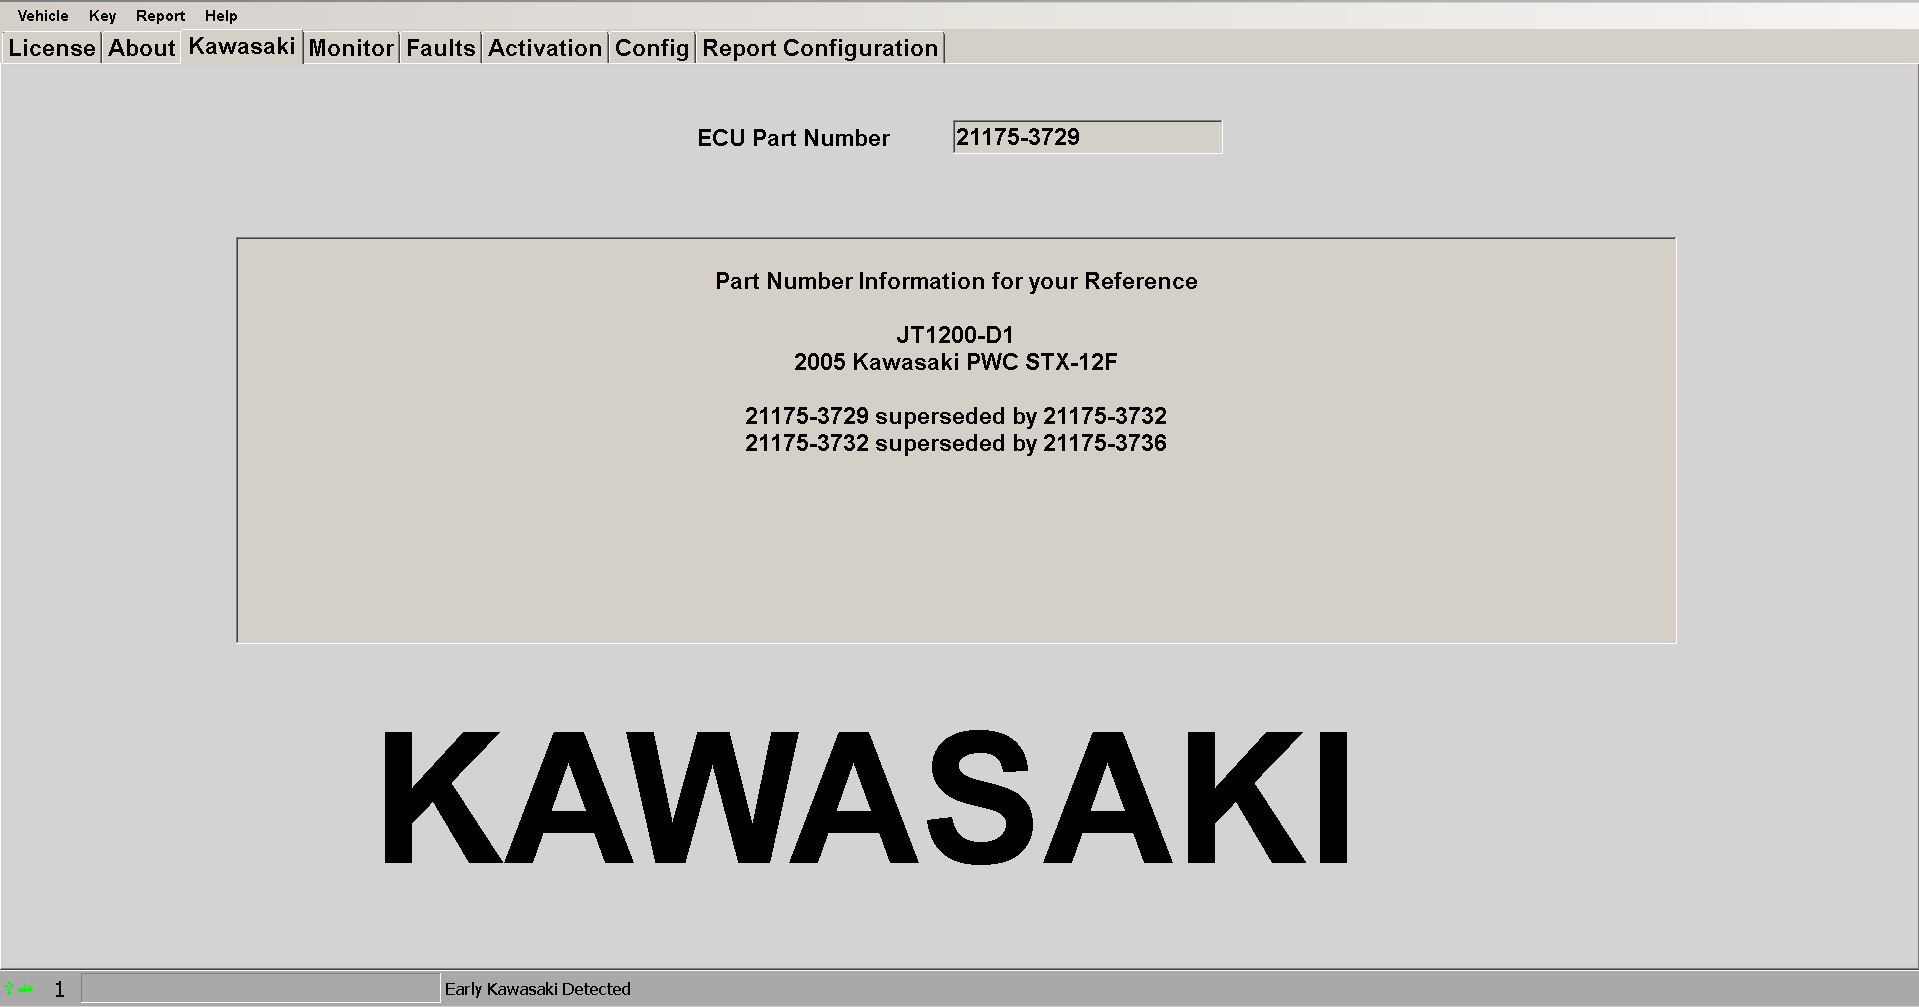
Task: Switch to the About tab
Action: point(142,48)
